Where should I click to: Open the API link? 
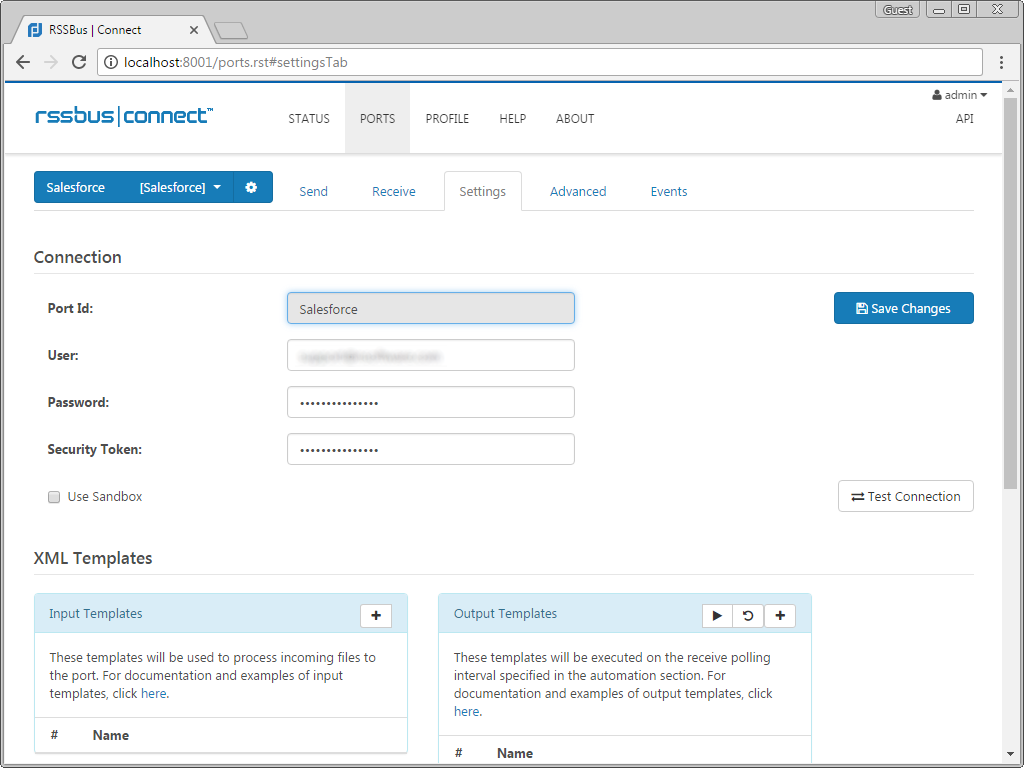click(x=965, y=119)
